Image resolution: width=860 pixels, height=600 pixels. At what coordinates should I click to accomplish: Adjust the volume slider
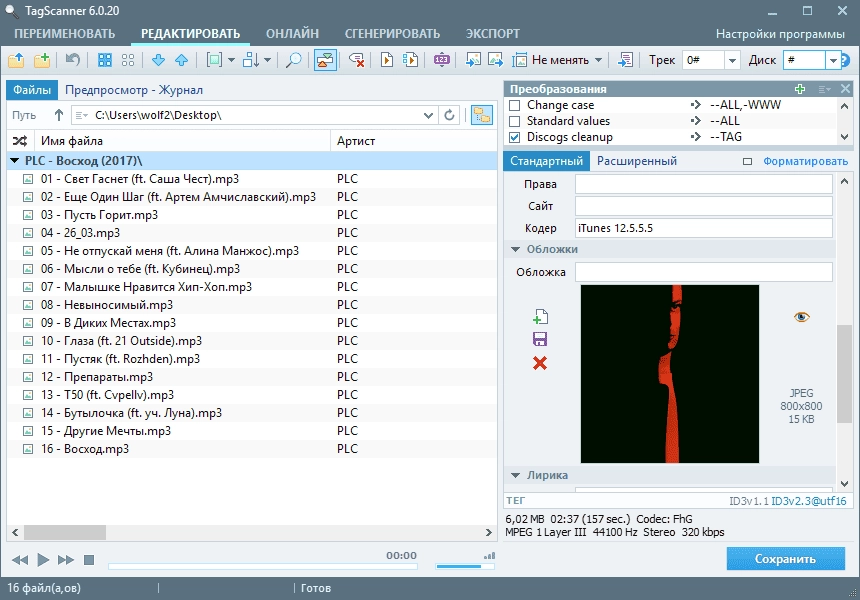(465, 567)
